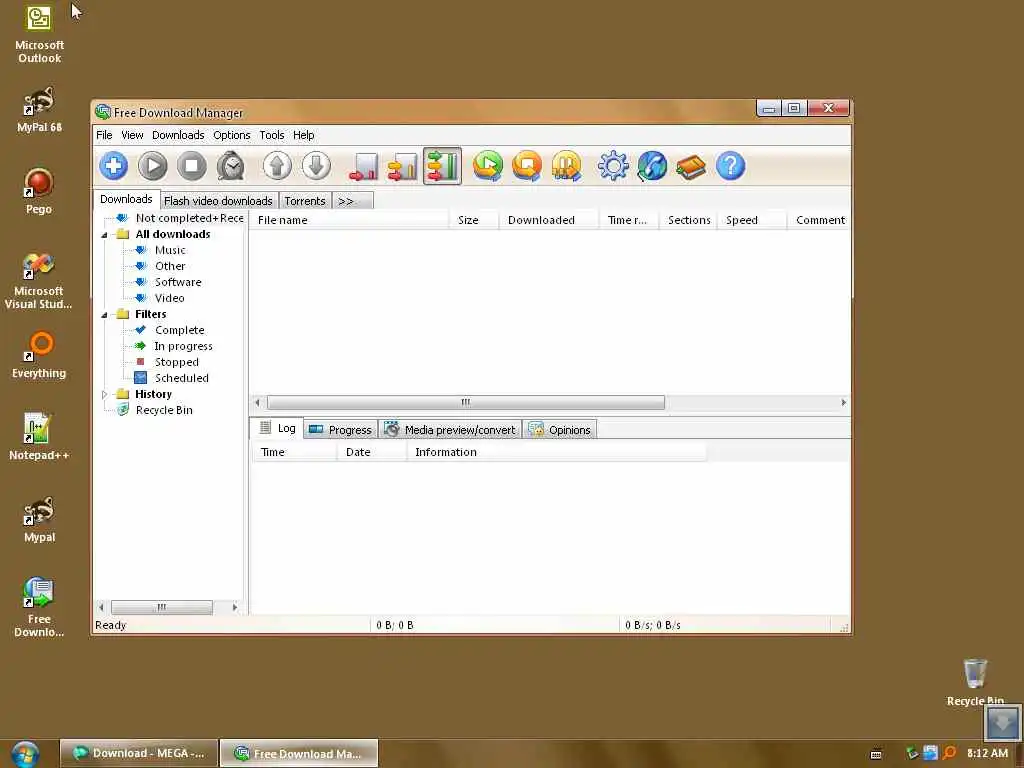Open settings with the blue gear icon
This screenshot has width=1024, height=768.
(613, 166)
